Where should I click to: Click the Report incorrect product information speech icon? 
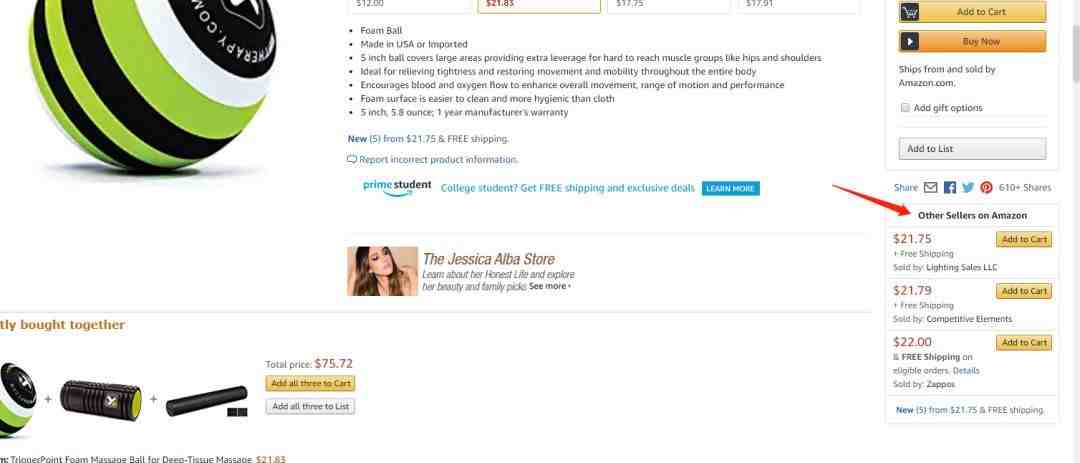pyautogui.click(x=352, y=159)
